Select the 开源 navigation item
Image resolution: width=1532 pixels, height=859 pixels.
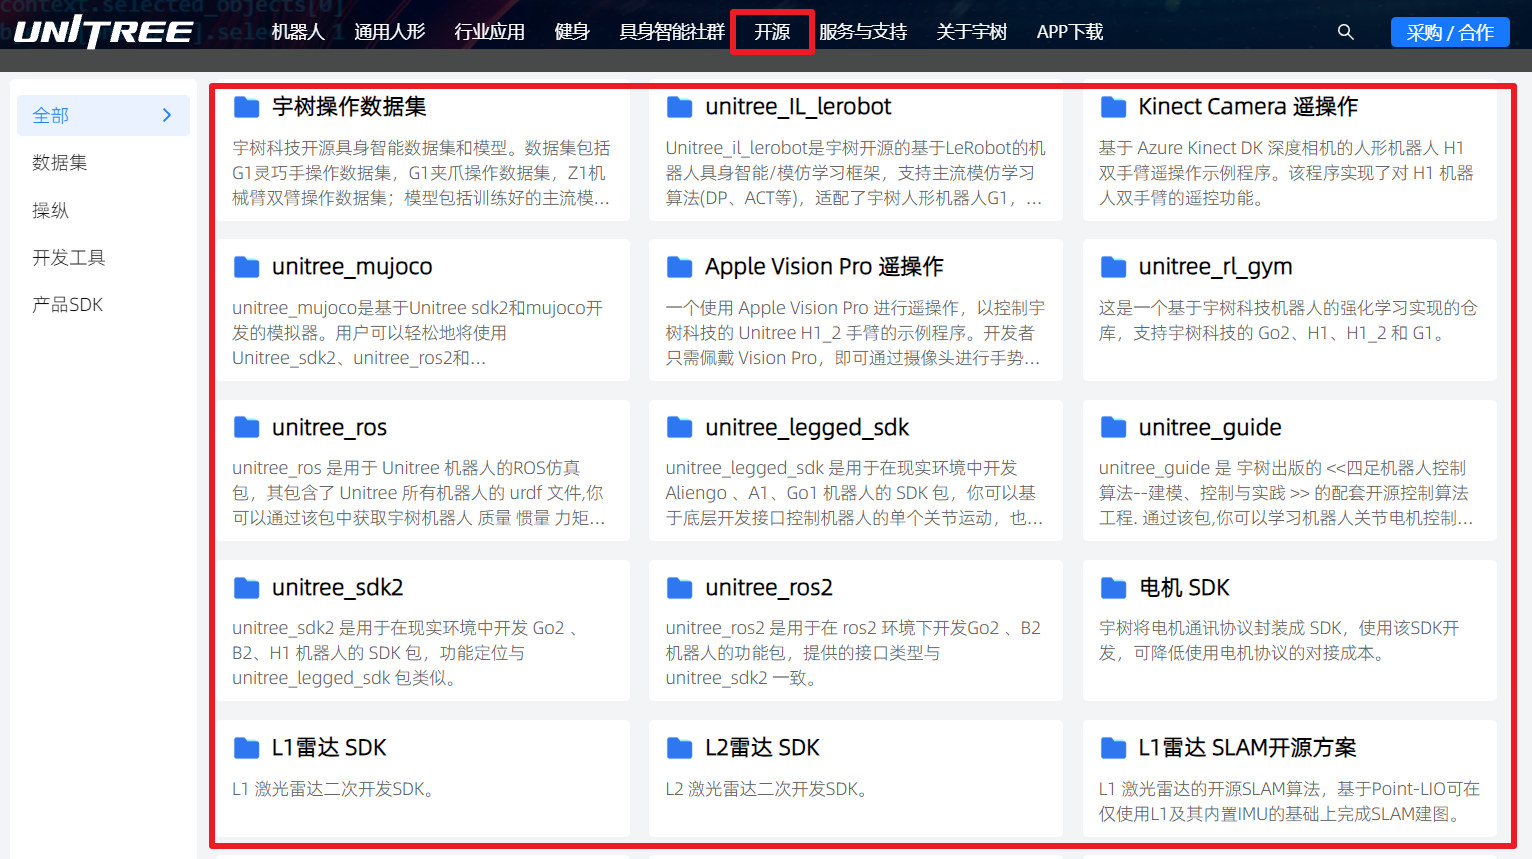(772, 32)
